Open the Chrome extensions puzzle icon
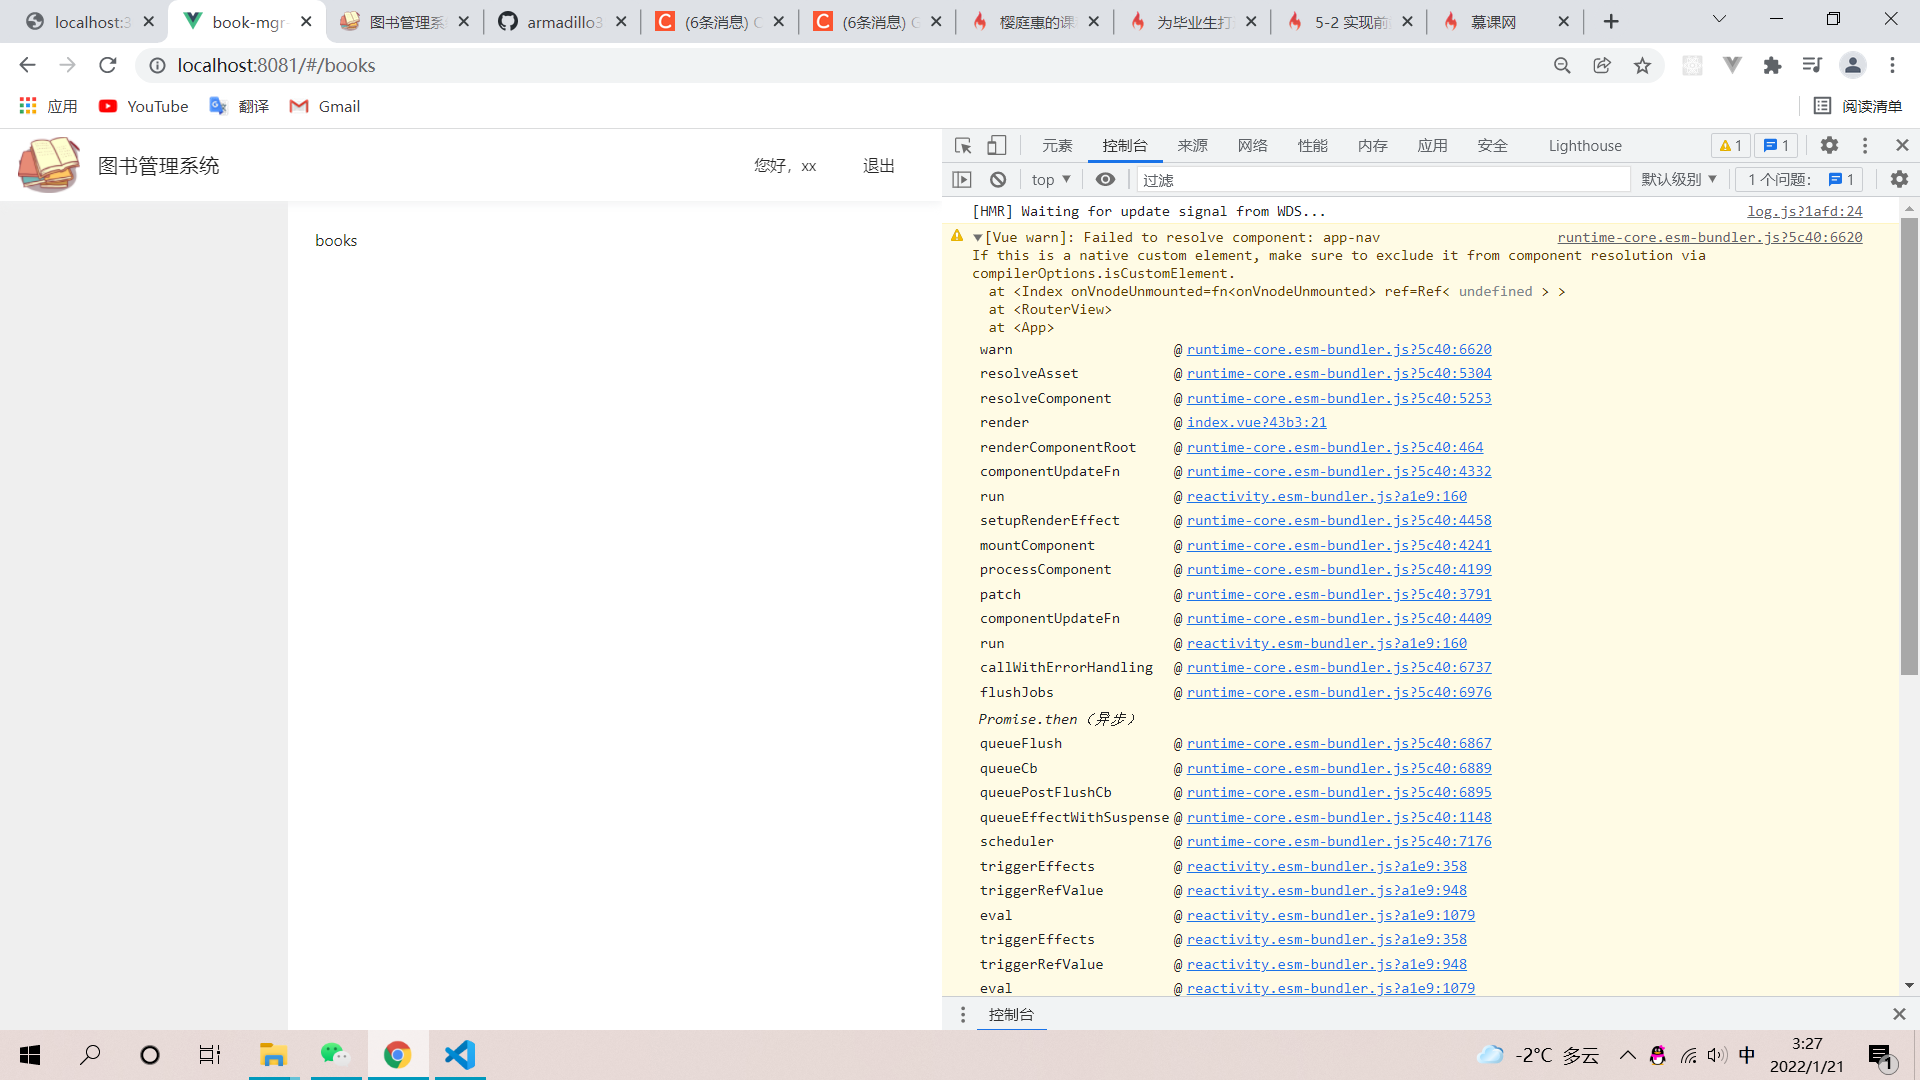1920x1080 pixels. tap(1772, 66)
